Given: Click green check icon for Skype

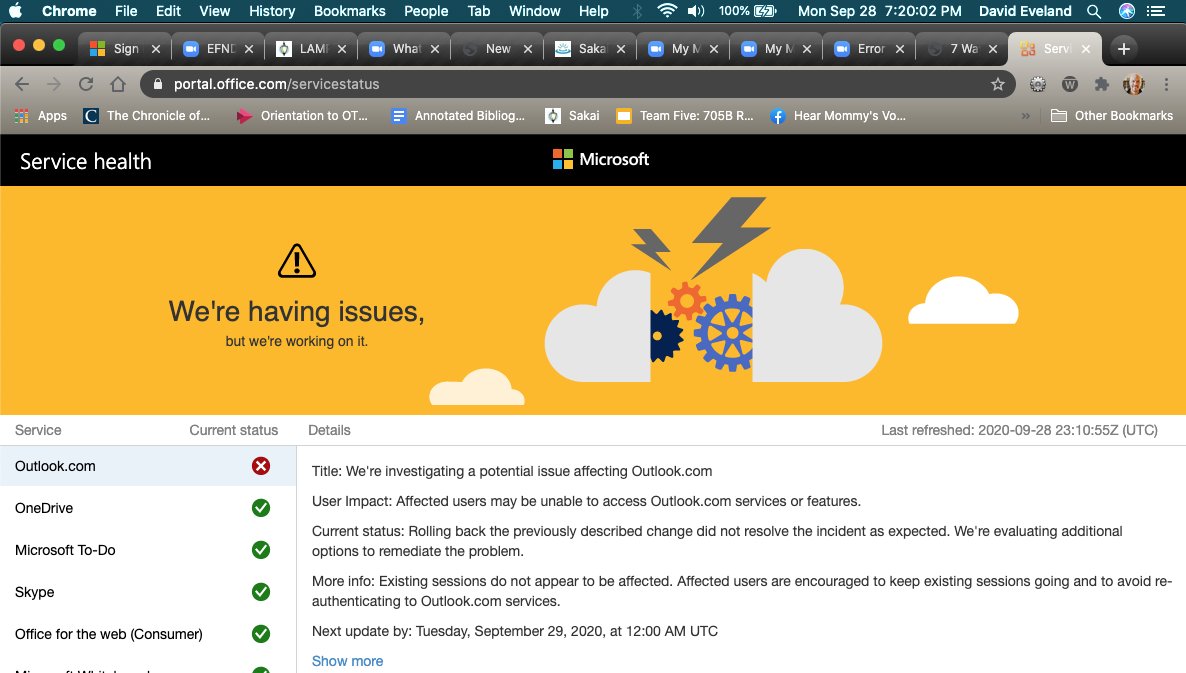Looking at the screenshot, I should (261, 592).
